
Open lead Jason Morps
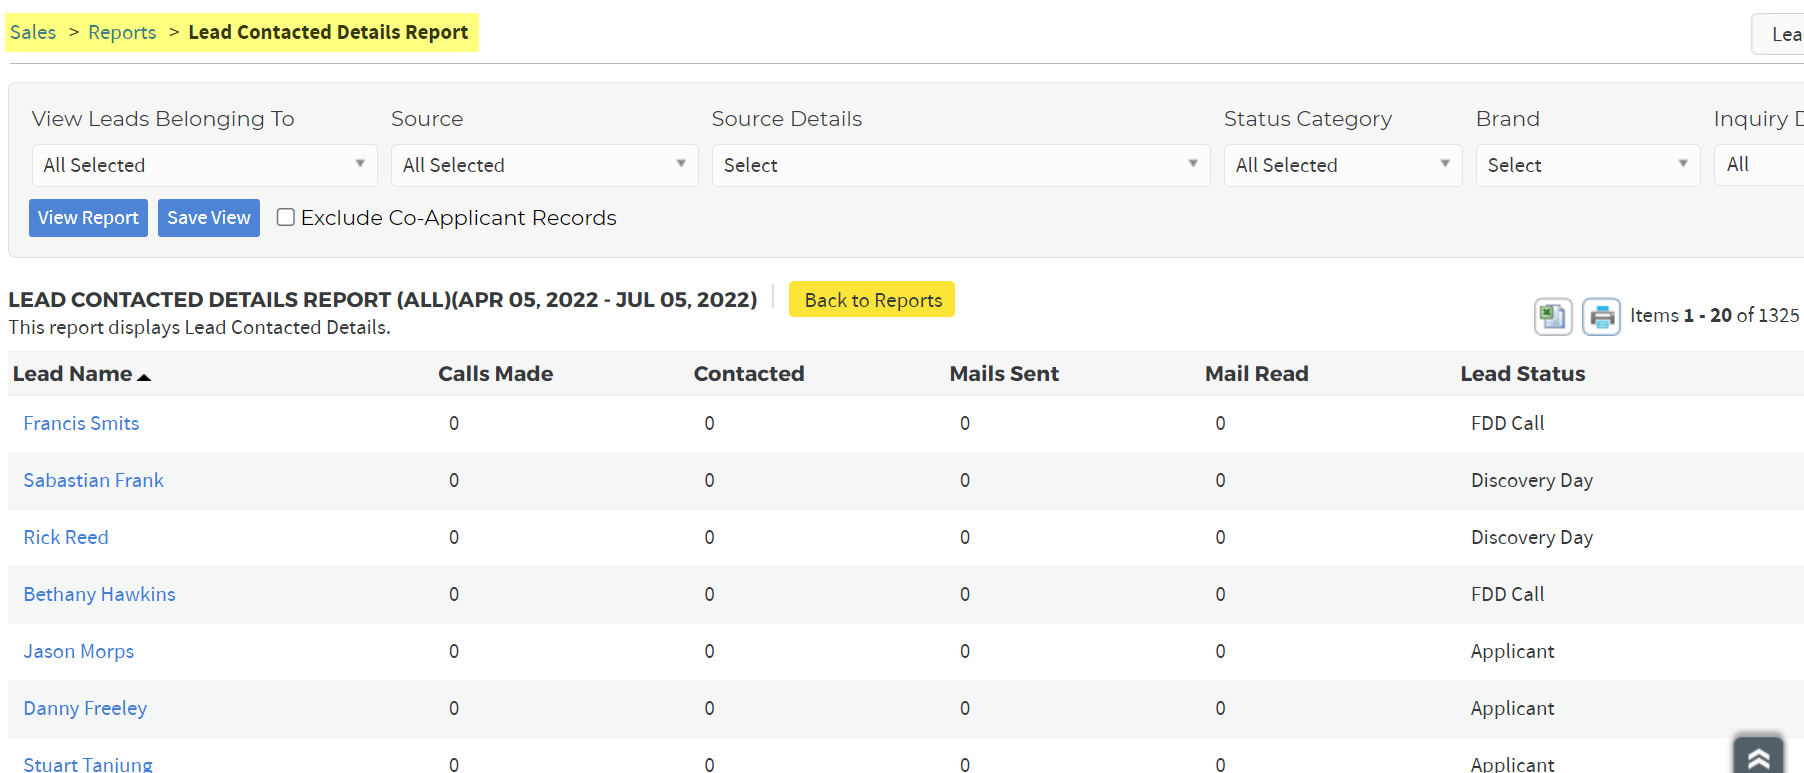[78, 651]
